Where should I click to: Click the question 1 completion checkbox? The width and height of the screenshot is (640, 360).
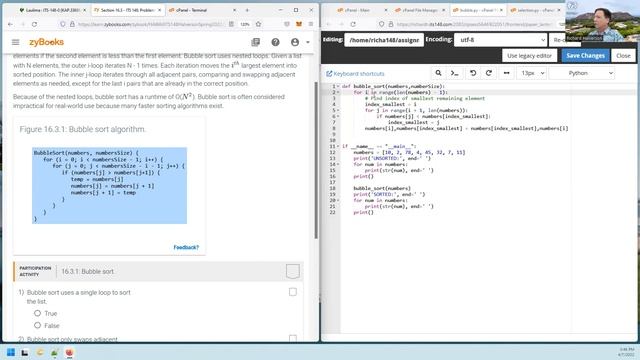(x=293, y=292)
